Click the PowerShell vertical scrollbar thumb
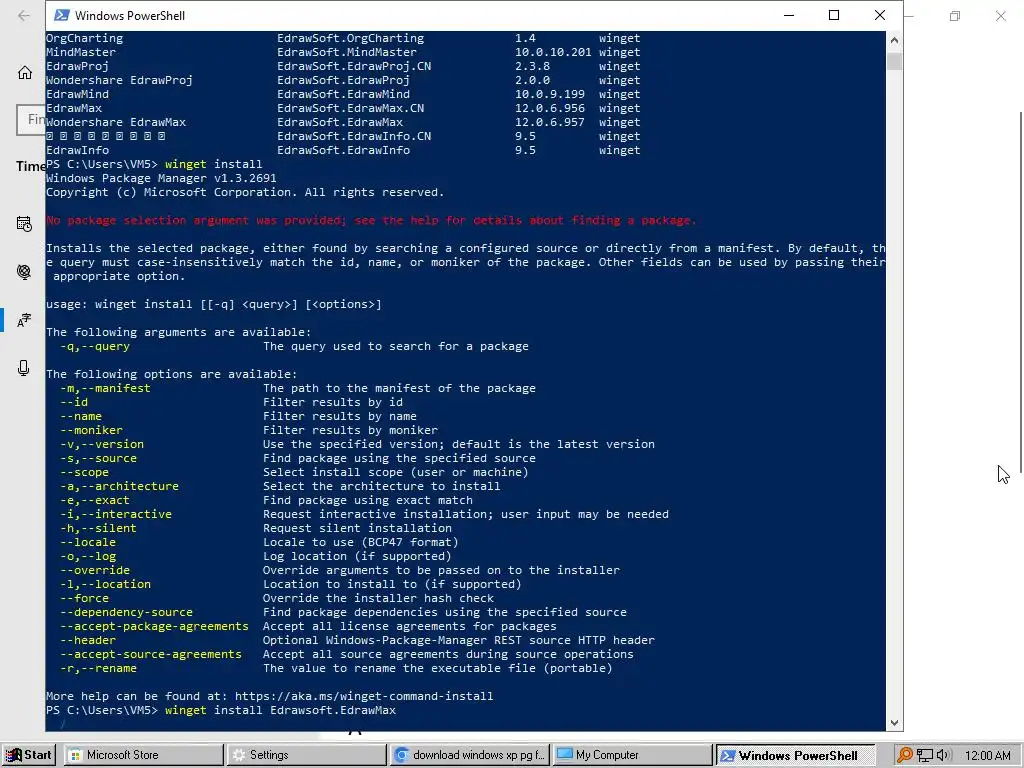Image resolution: width=1024 pixels, height=768 pixels. pyautogui.click(x=894, y=61)
